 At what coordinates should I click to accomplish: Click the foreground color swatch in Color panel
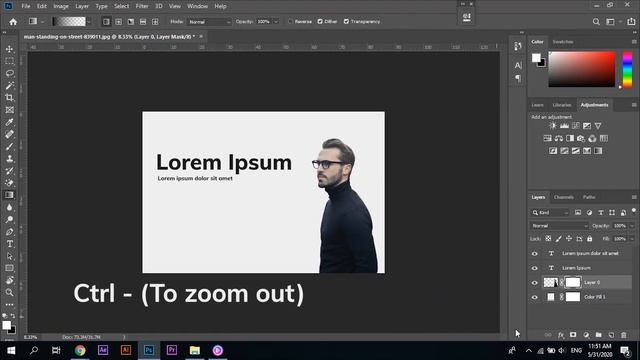[536, 58]
